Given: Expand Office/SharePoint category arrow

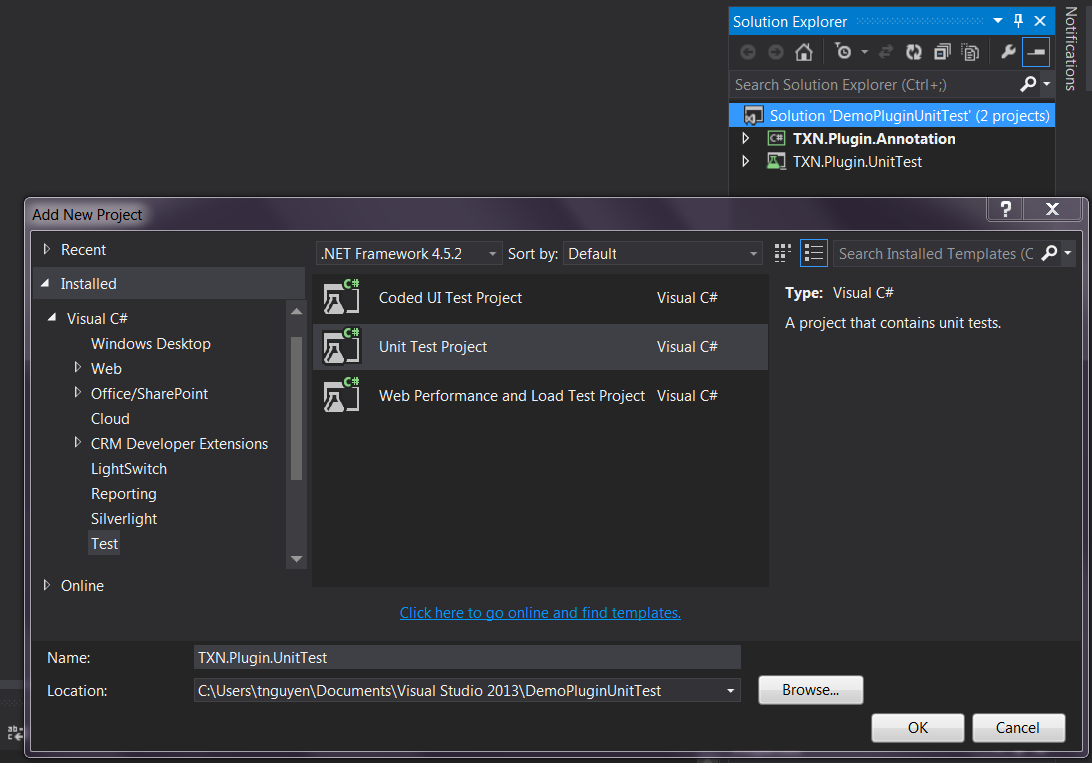Looking at the screenshot, I should coord(77,392).
